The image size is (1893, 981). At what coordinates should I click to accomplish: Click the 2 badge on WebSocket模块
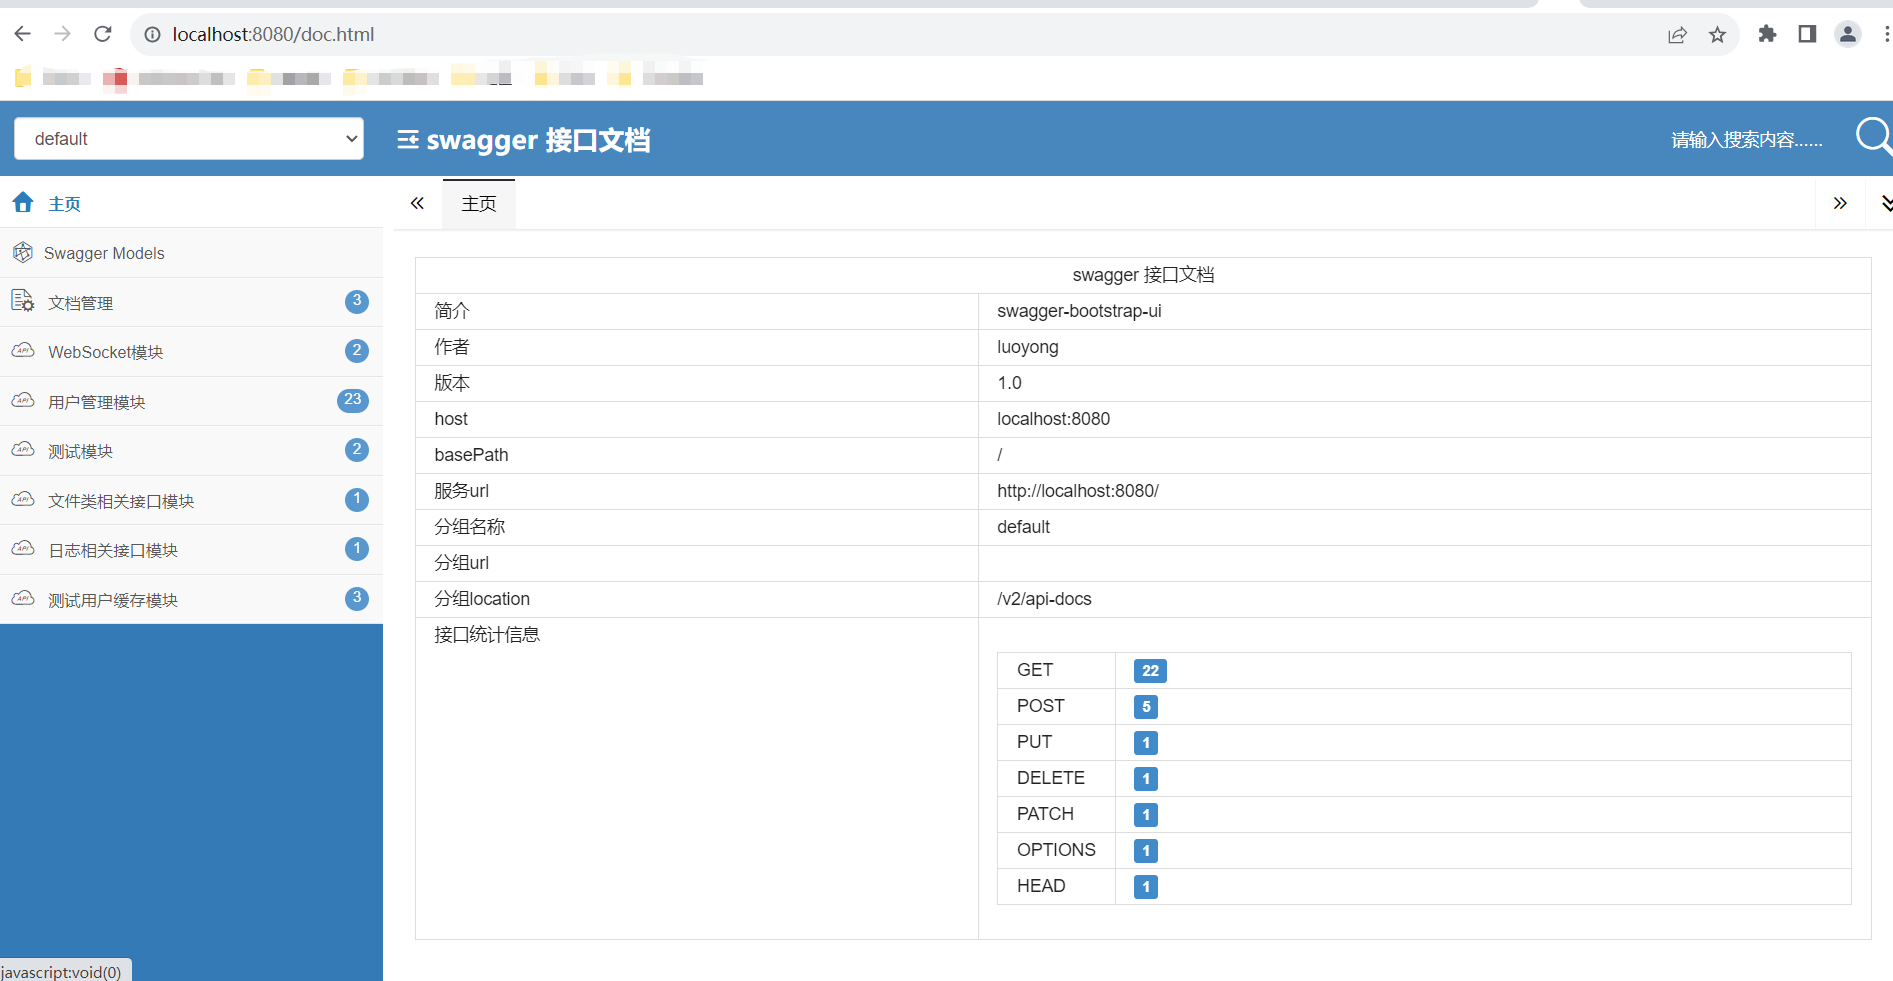357,351
